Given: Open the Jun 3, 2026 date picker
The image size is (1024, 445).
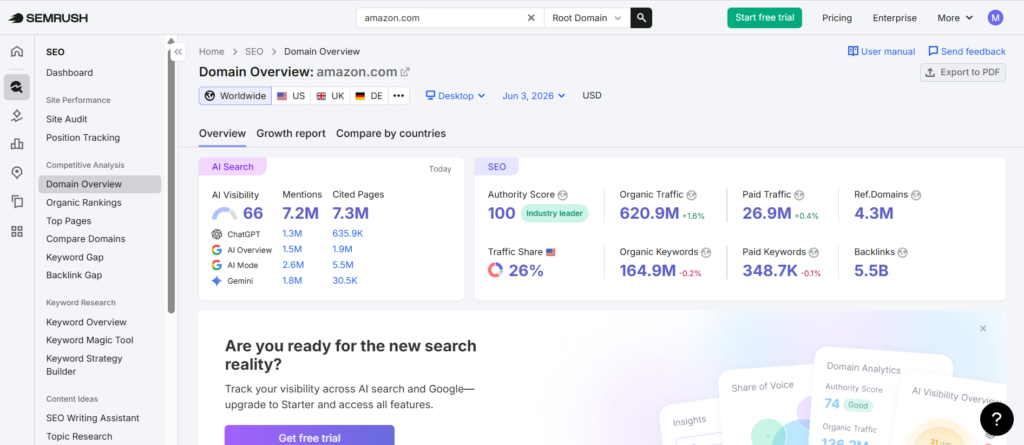Looking at the screenshot, I should point(534,96).
